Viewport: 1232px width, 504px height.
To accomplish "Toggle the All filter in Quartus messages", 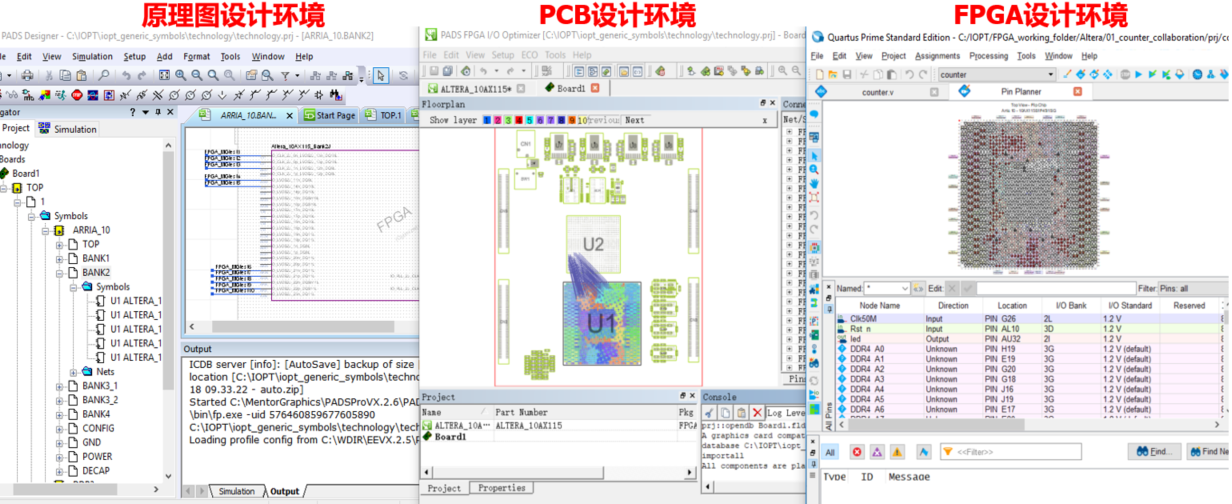I will tap(830, 452).
